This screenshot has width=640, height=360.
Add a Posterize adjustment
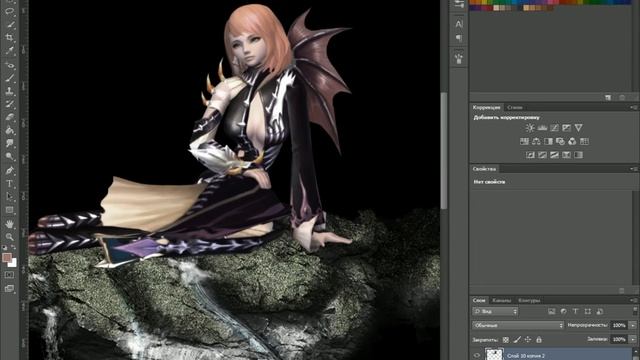click(542, 155)
